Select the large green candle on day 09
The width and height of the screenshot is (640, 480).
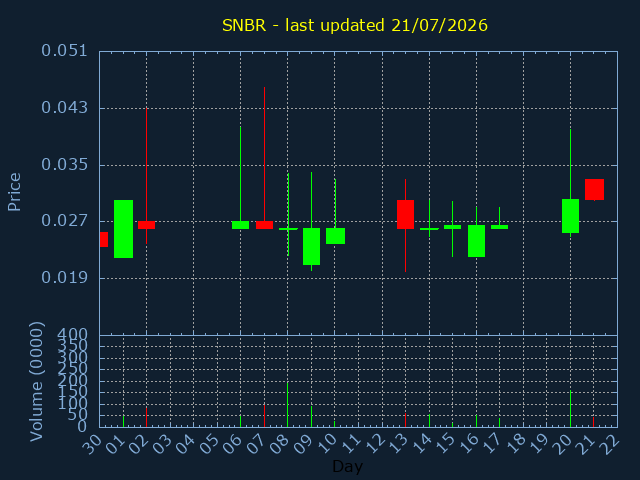(x=311, y=247)
